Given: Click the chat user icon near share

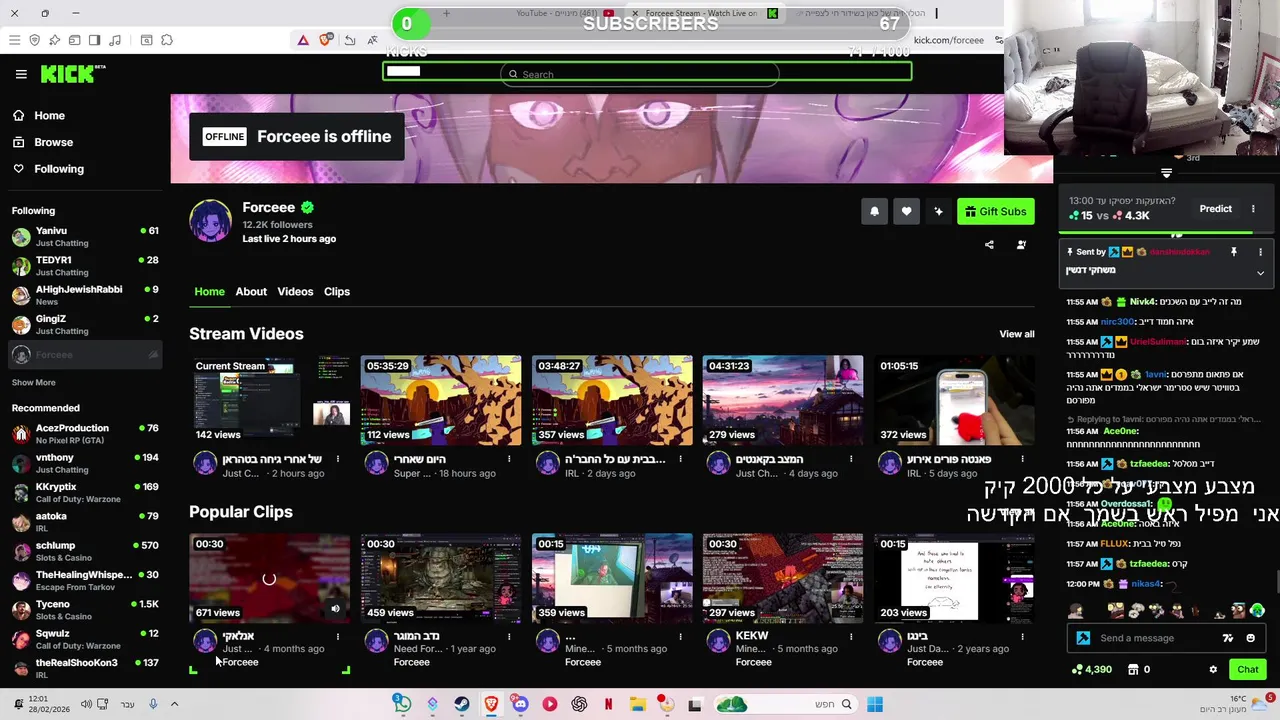Looking at the screenshot, I should [x=1021, y=245].
